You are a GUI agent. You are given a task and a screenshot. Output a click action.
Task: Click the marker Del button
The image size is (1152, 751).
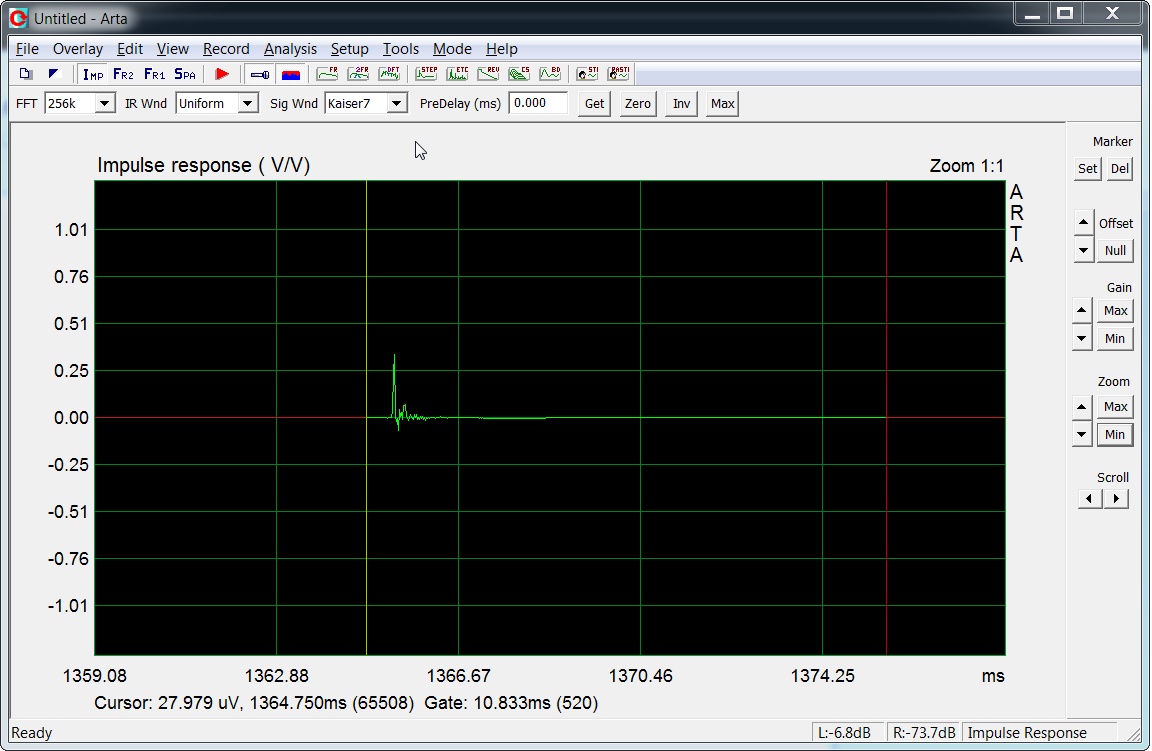click(x=1120, y=169)
